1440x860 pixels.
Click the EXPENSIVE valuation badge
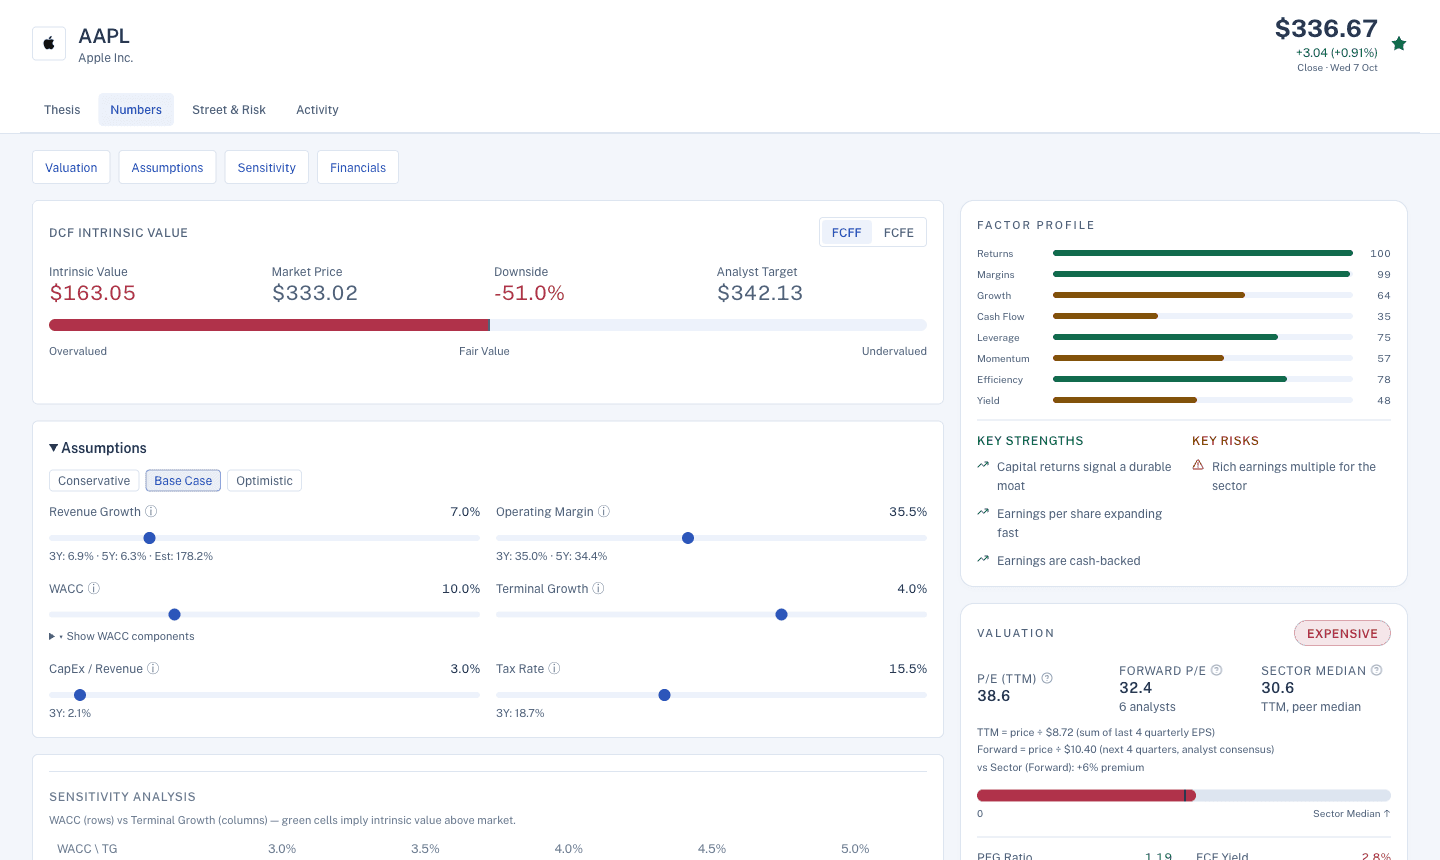1342,633
